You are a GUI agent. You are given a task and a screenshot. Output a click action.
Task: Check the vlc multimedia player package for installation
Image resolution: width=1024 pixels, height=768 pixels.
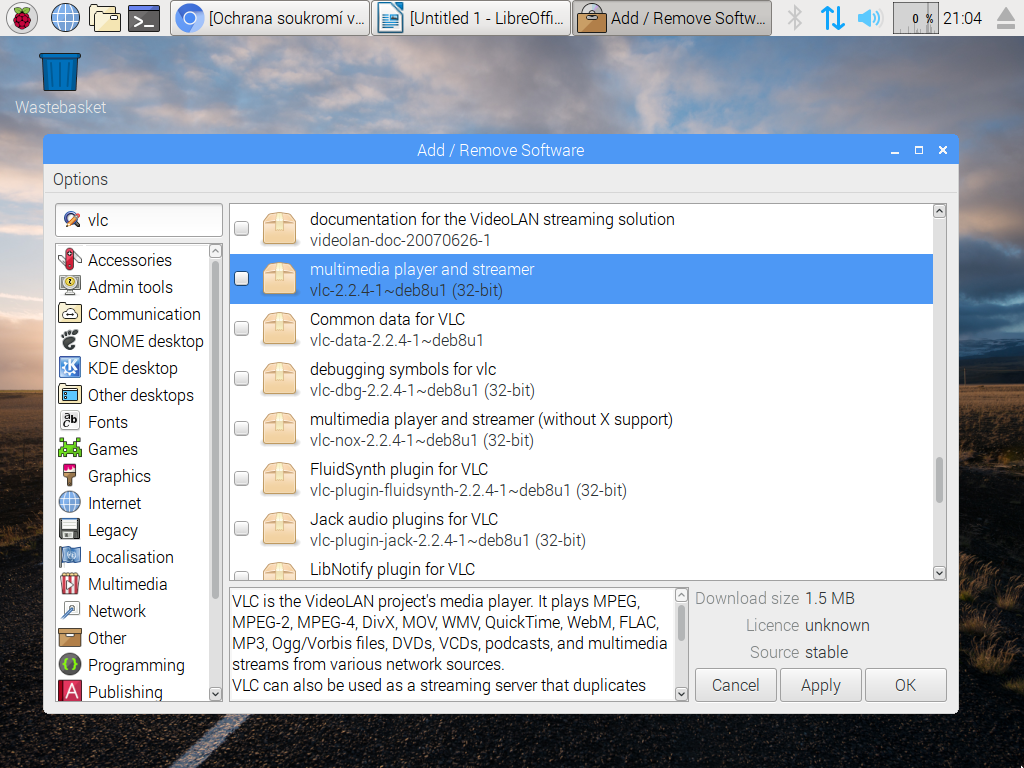[240, 278]
